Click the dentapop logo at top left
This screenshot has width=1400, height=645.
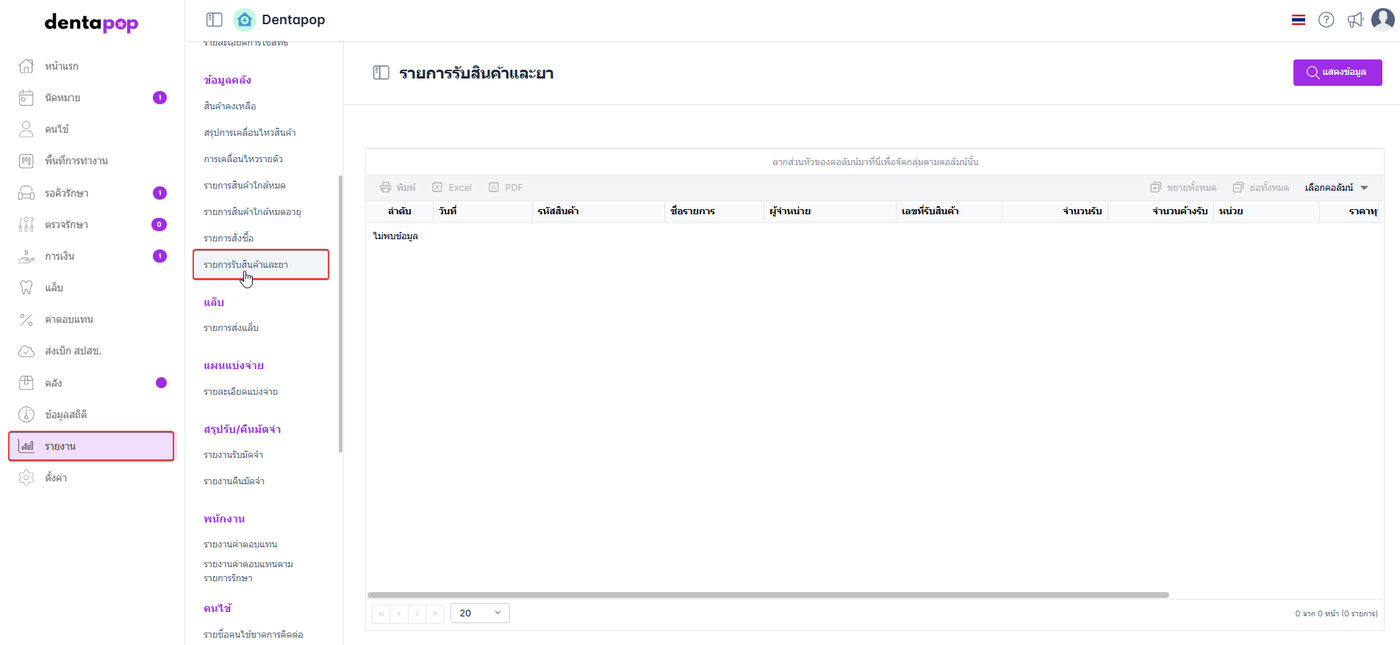(x=92, y=22)
